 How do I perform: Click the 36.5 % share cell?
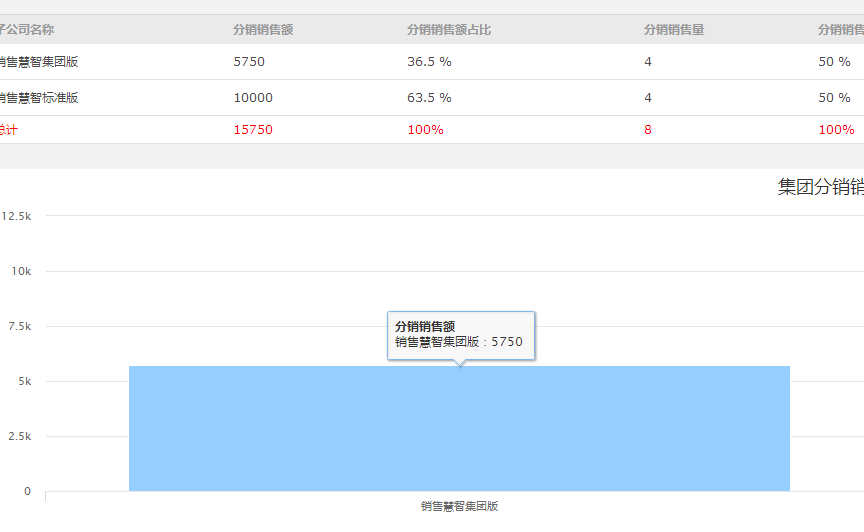coord(429,62)
